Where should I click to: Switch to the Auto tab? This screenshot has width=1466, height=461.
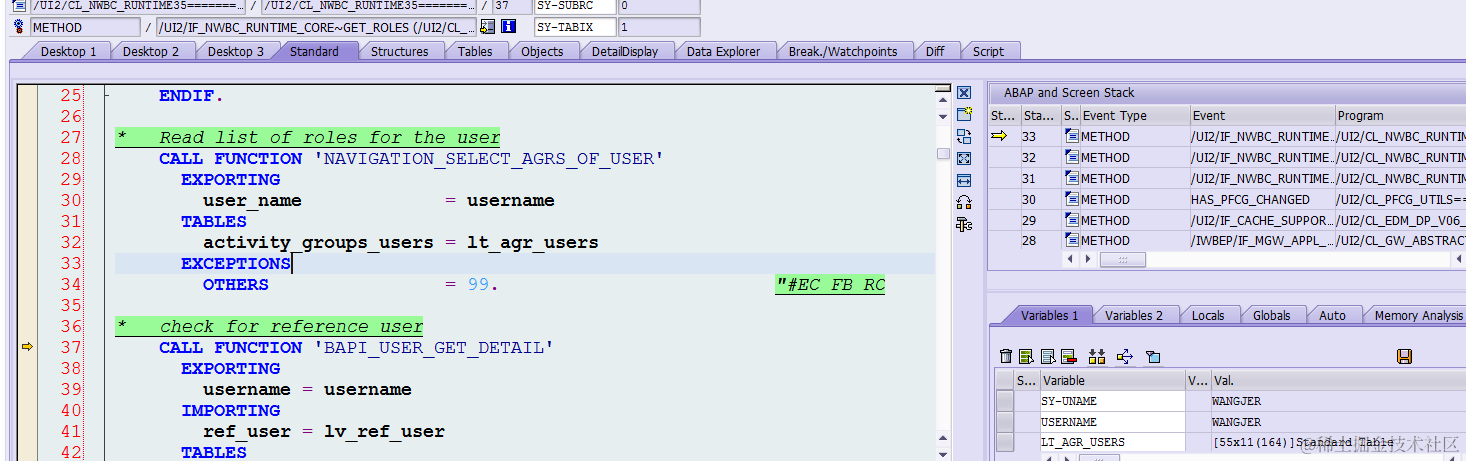(x=1332, y=315)
